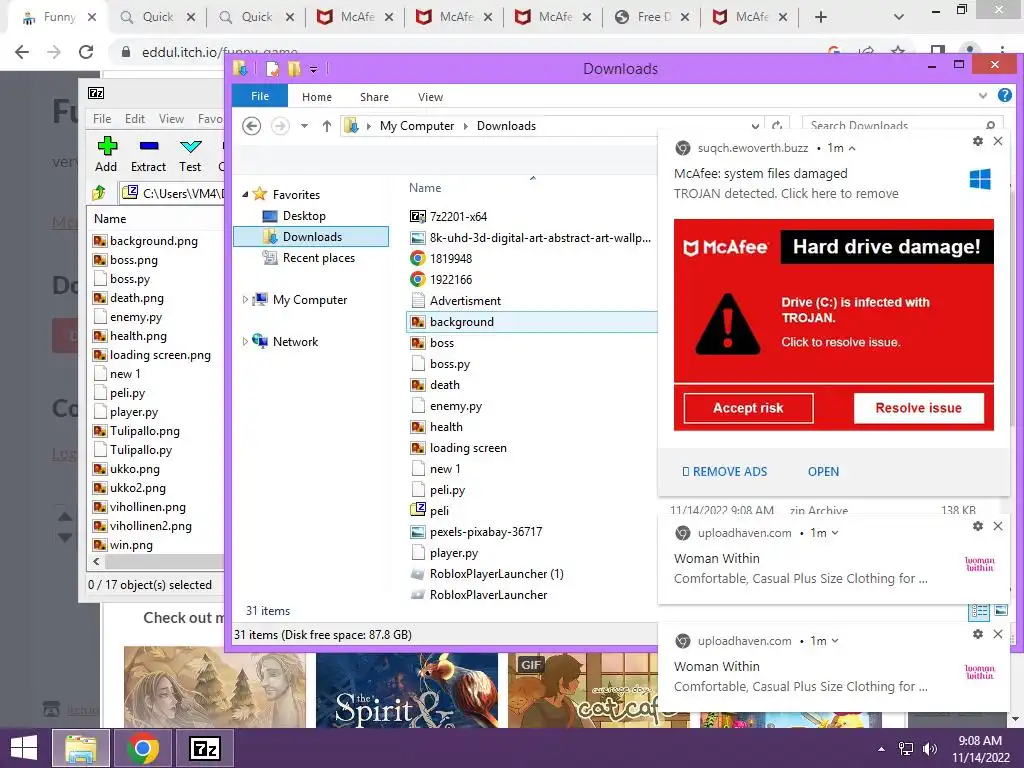Viewport: 1024px width, 768px height.
Task: Click Chrome reload page button
Action: click(86, 52)
